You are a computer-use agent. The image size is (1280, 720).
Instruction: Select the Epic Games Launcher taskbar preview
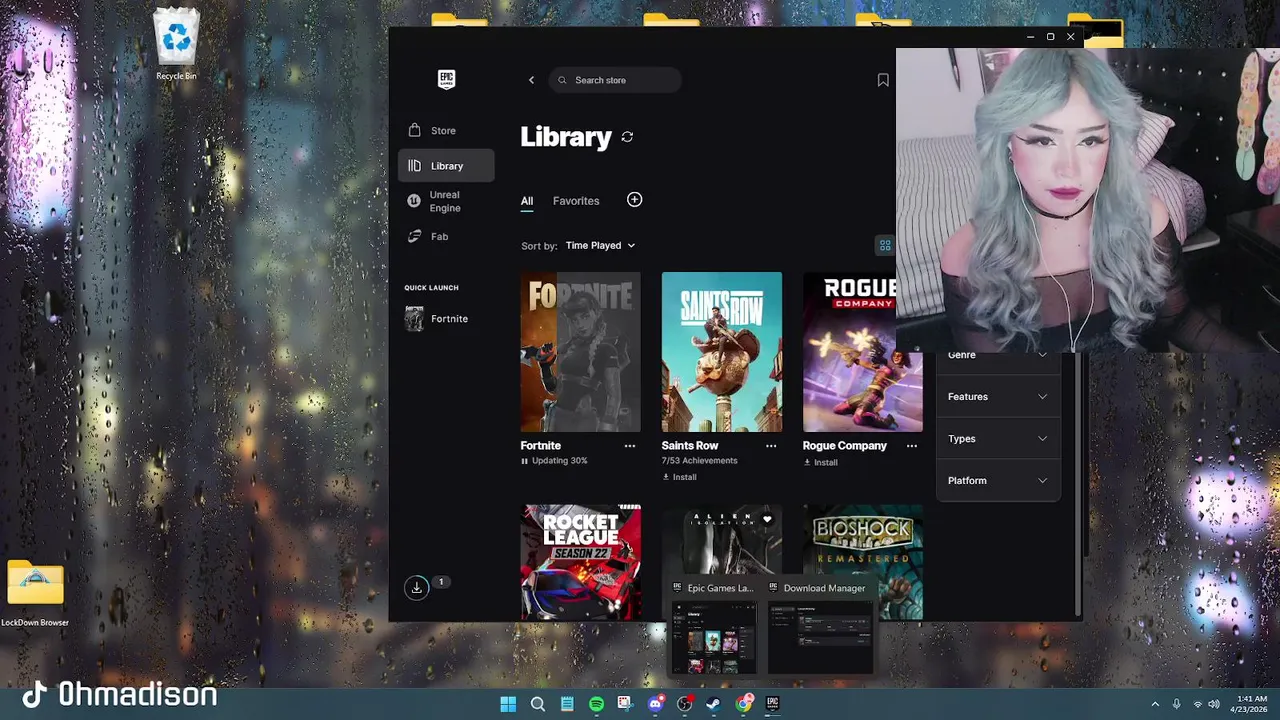pyautogui.click(x=714, y=626)
